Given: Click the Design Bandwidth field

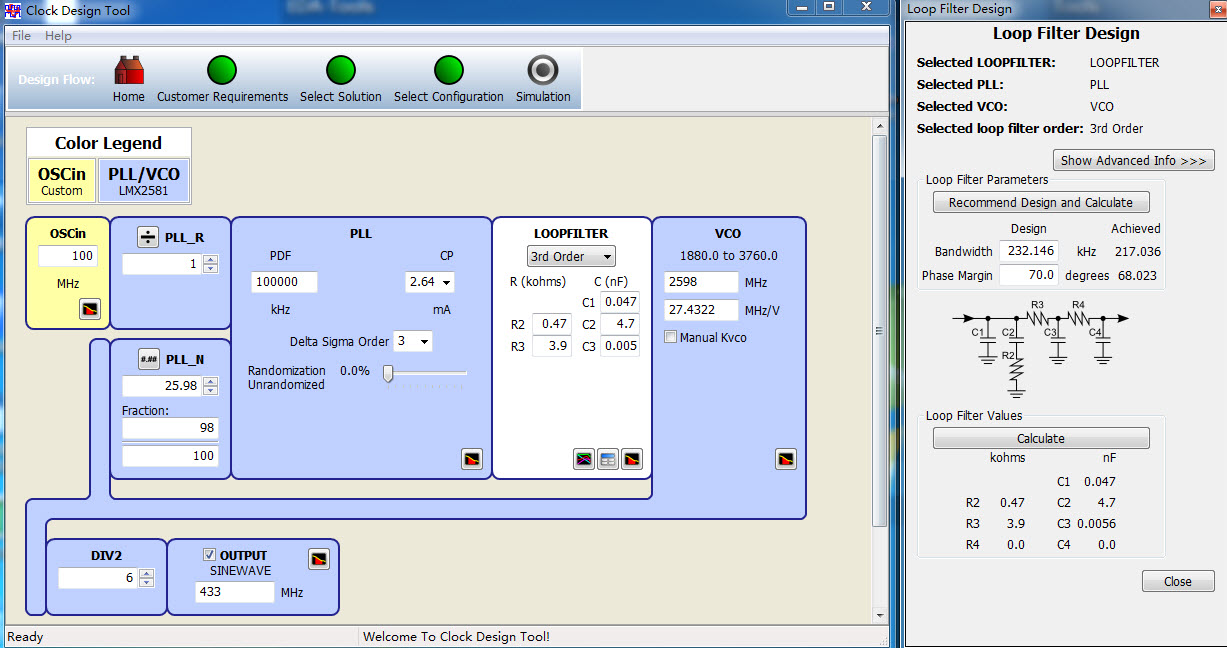Looking at the screenshot, I should (x=1028, y=251).
